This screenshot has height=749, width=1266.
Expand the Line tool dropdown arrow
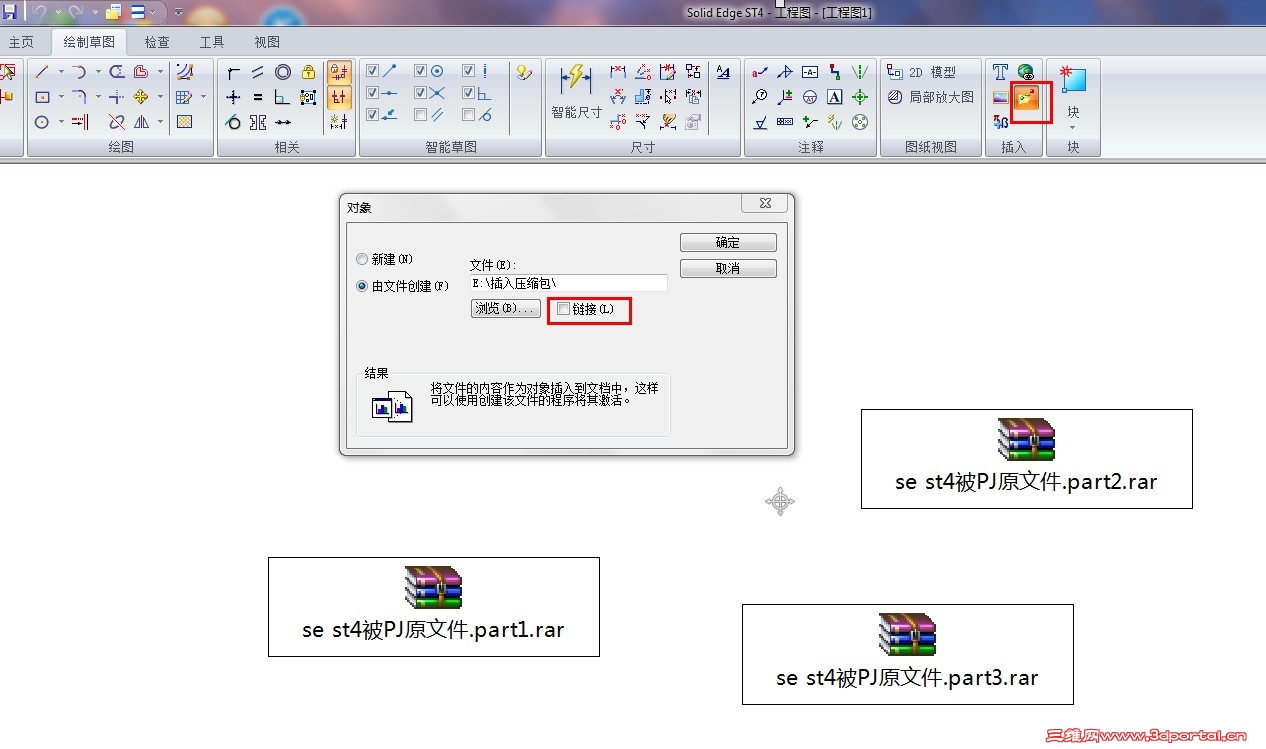[x=60, y=72]
